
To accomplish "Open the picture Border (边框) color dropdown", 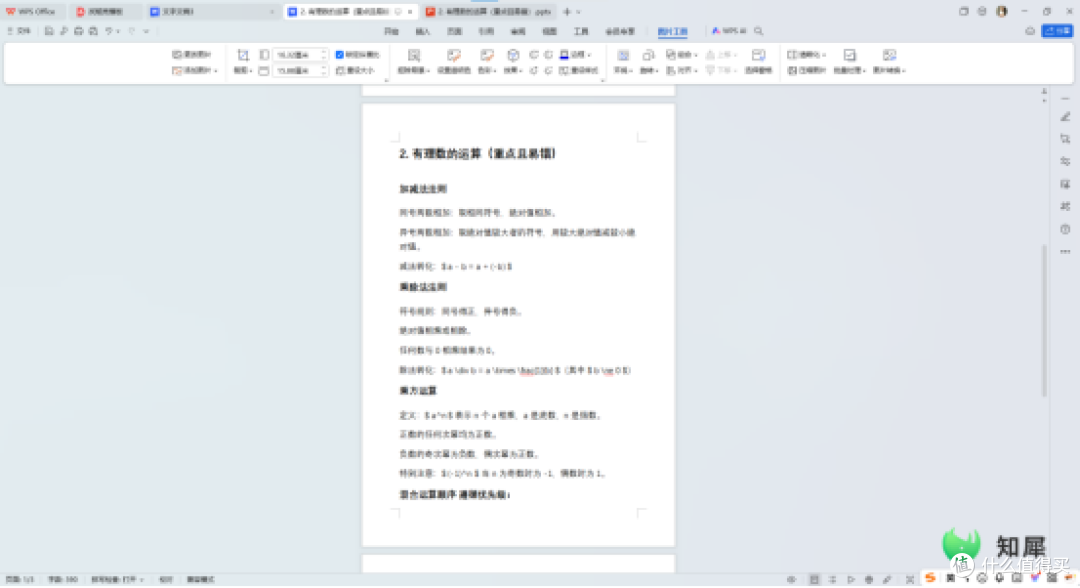I will pos(576,54).
